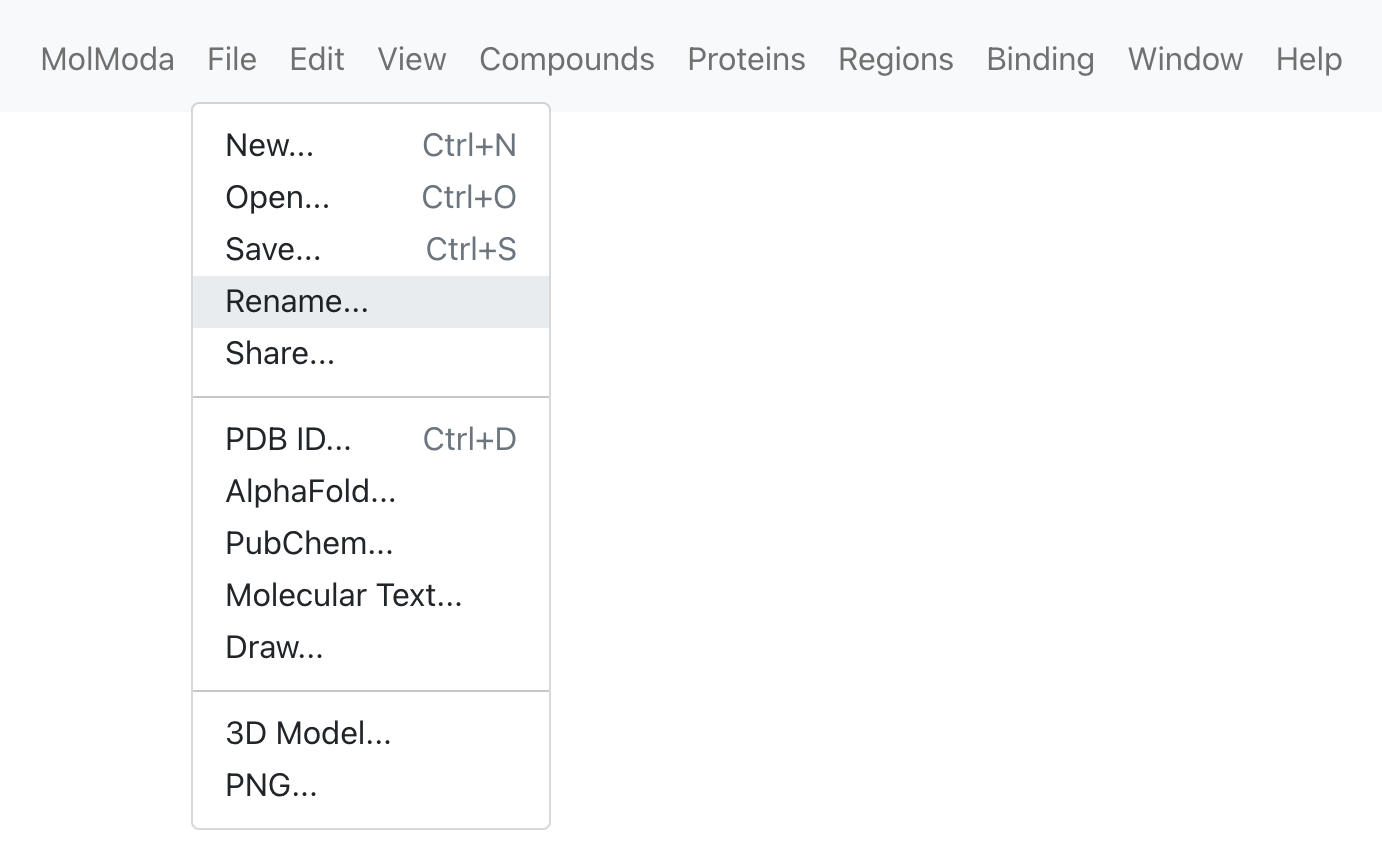Expand the Proteins menu

[746, 59]
